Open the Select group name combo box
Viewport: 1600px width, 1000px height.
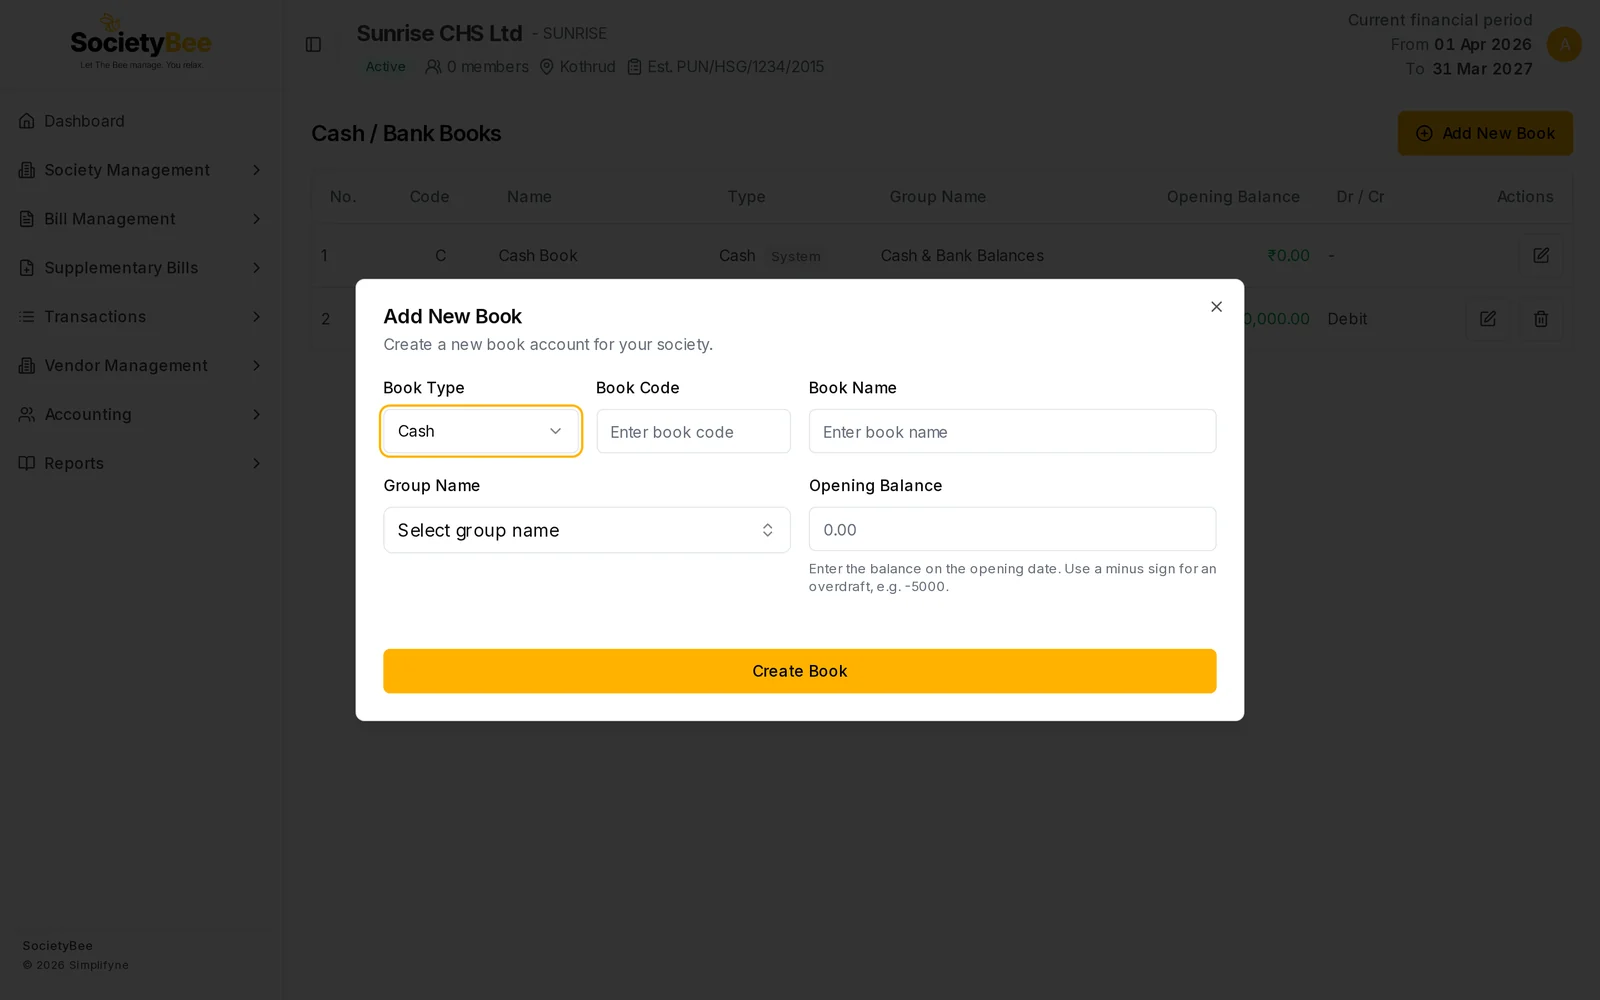[587, 530]
